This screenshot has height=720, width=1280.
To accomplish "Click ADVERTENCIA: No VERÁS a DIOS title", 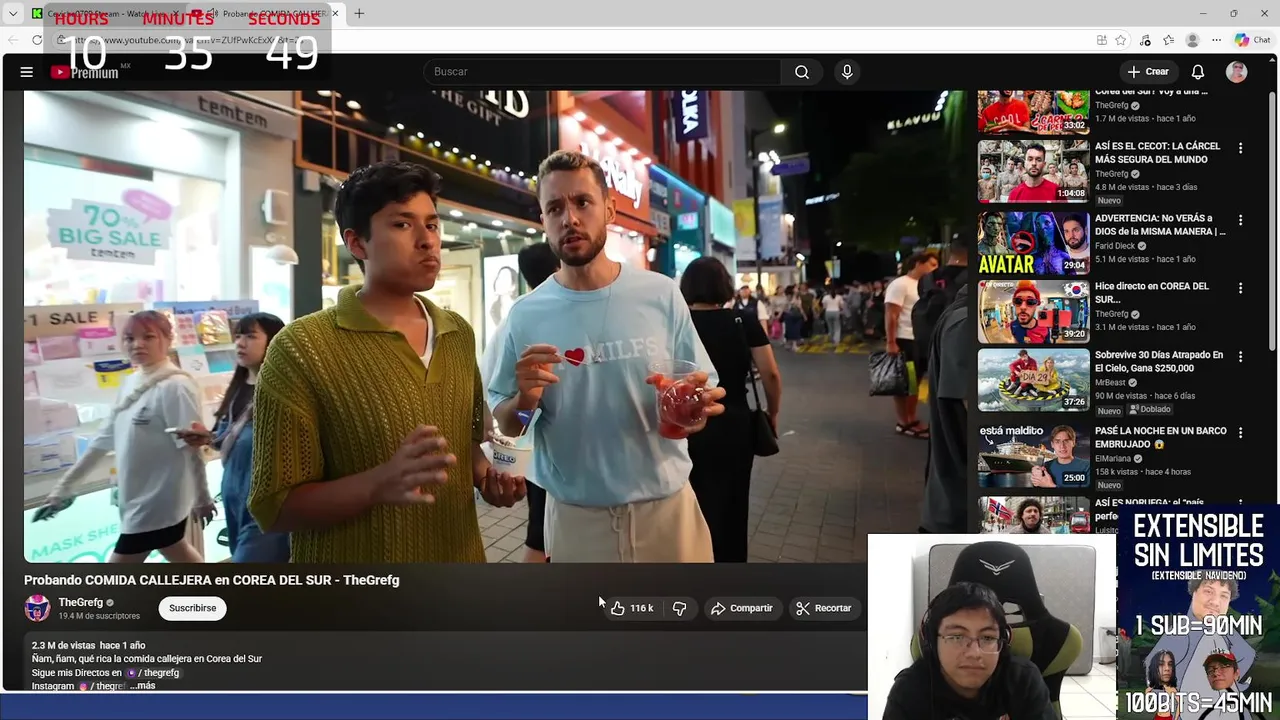I will (1160, 225).
